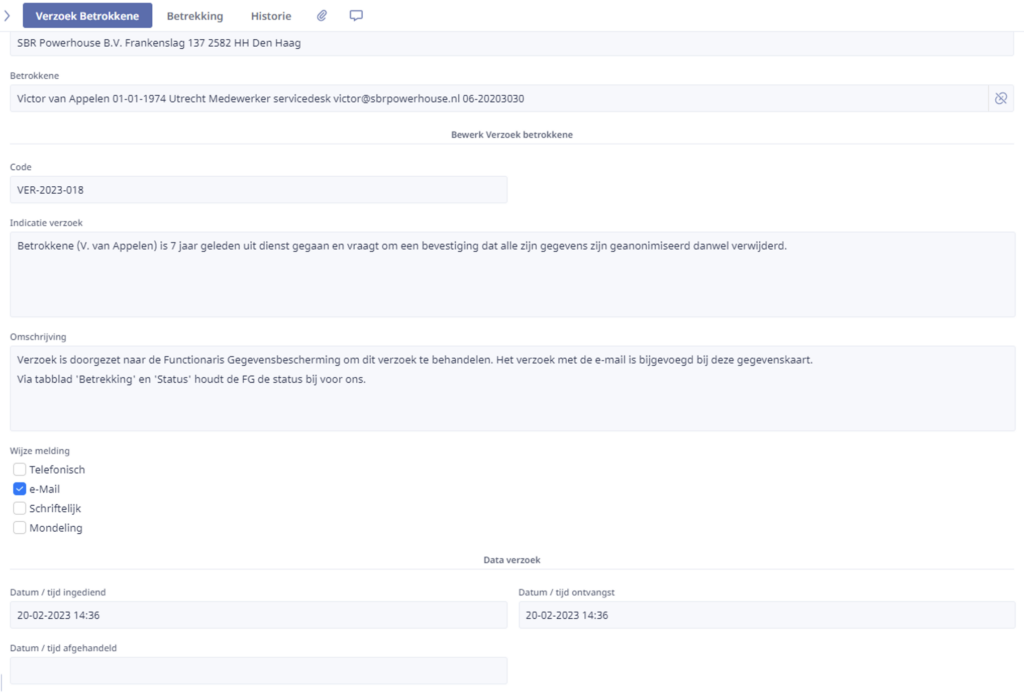
Task: Go to the Historie tab
Action: [271, 16]
